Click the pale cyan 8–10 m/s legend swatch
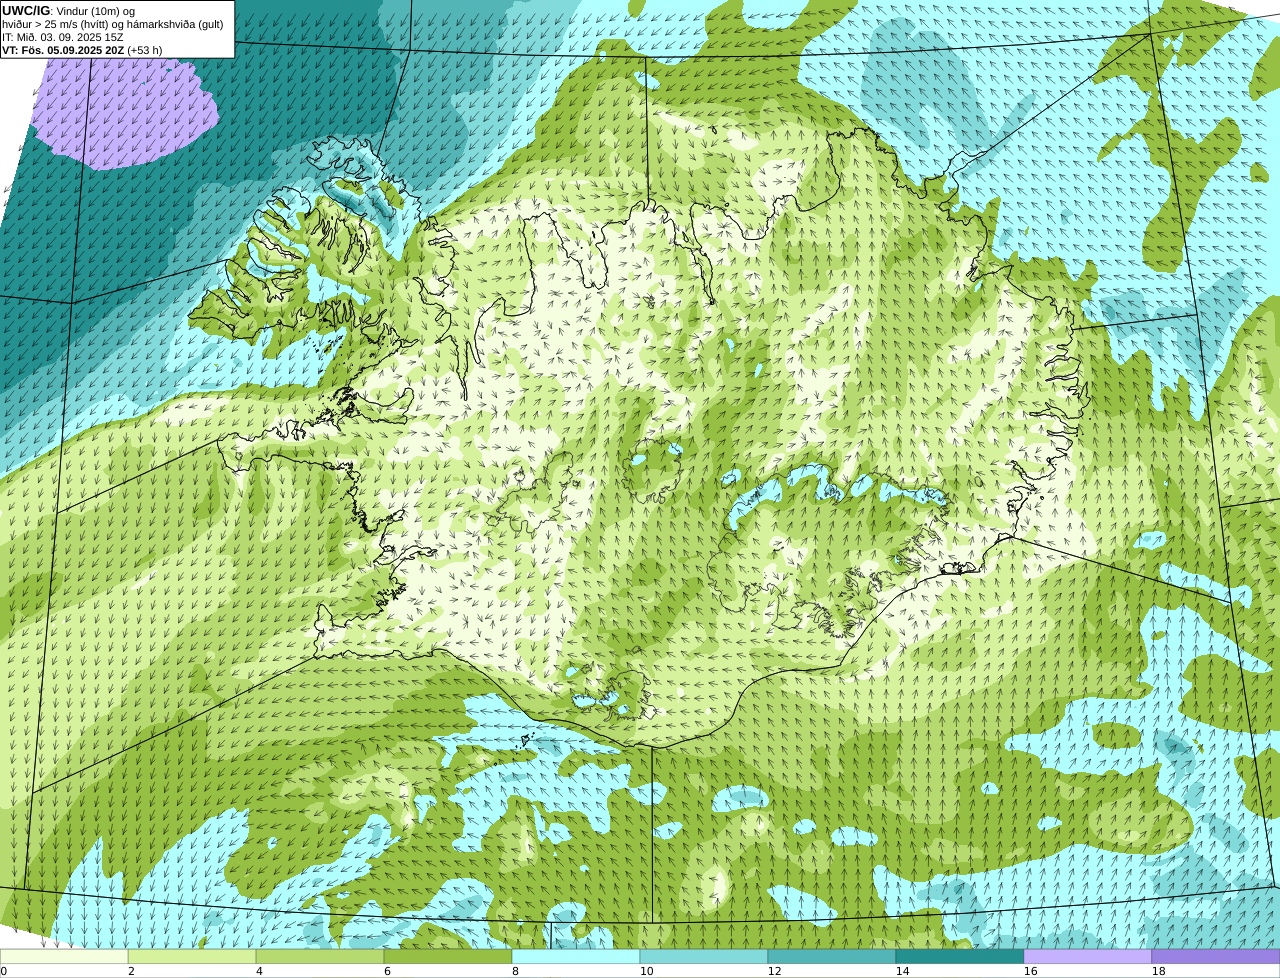Screen dimensions: 1280x978 point(576,956)
